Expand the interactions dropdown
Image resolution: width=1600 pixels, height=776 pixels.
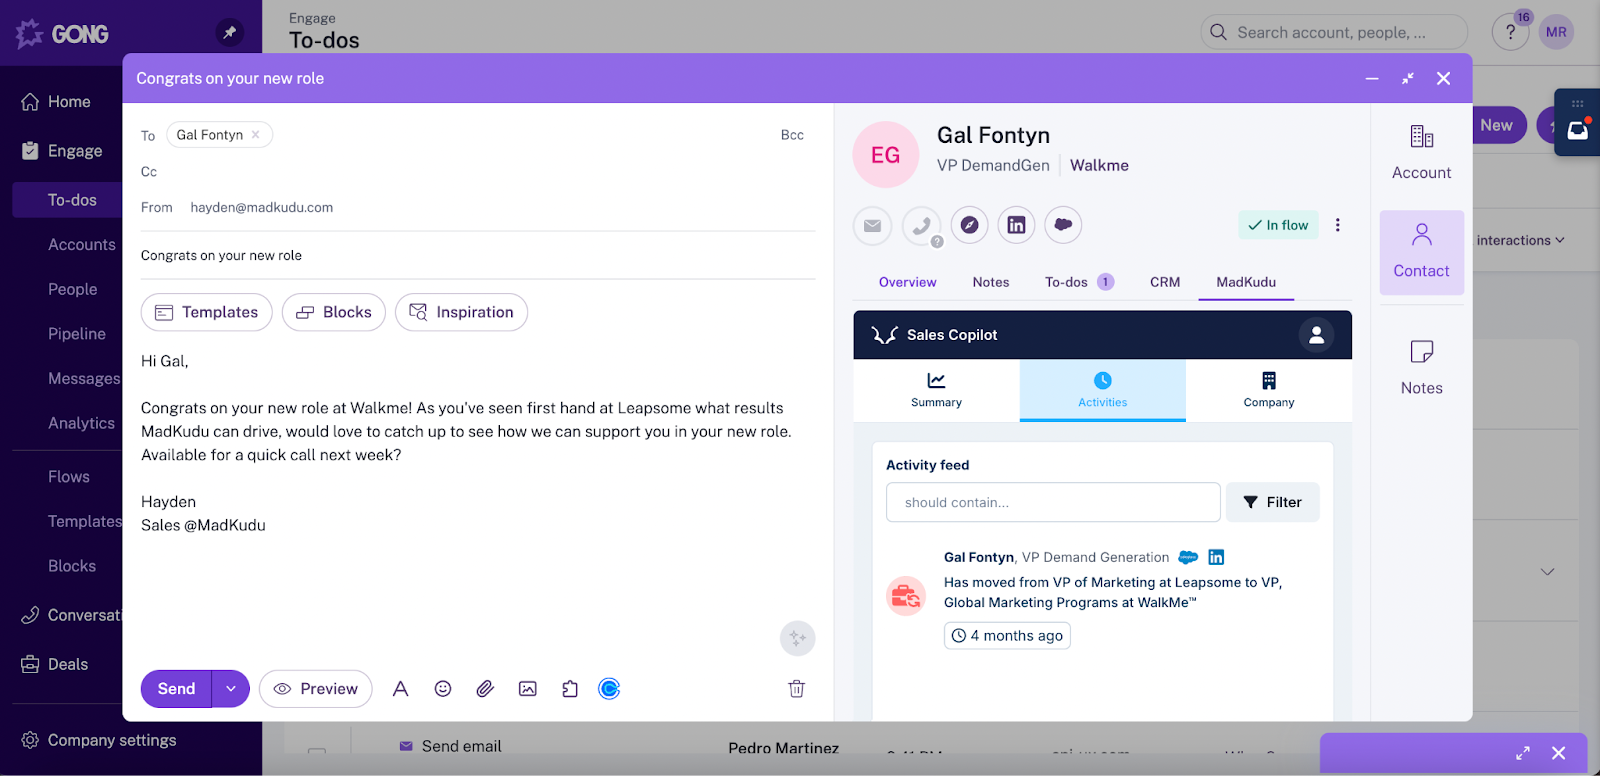click(x=1521, y=240)
